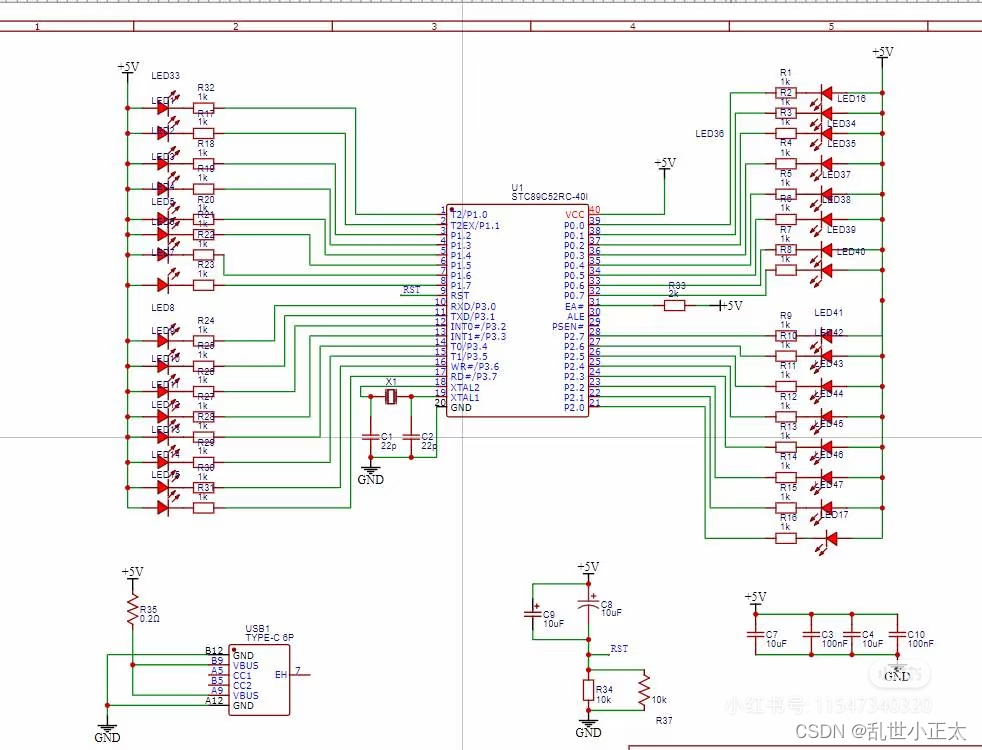Click the U1 STC89C52RC microcontroller chip
The width and height of the screenshot is (982, 750).
518,310
